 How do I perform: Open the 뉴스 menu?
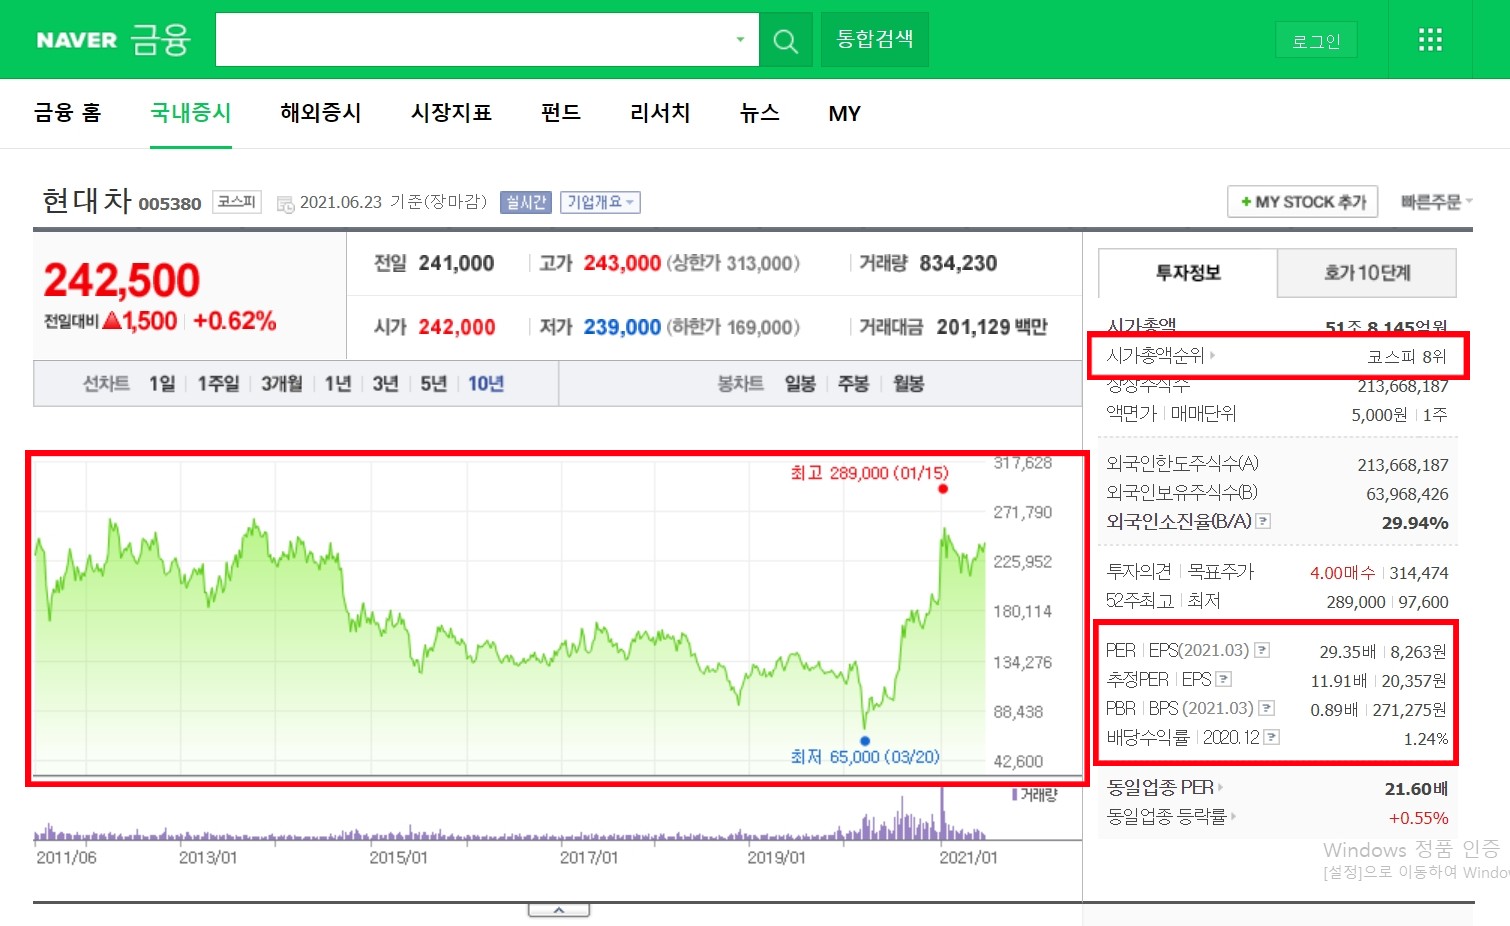tap(760, 113)
